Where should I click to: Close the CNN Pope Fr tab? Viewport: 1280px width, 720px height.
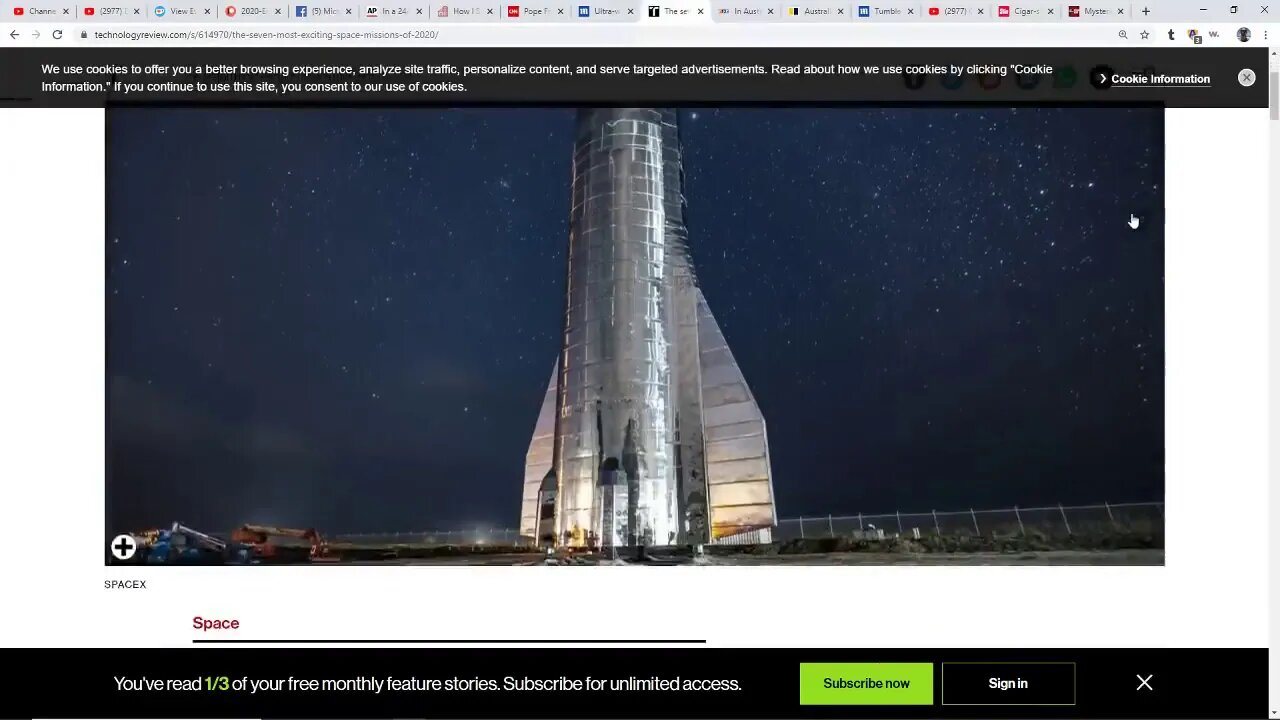559,11
